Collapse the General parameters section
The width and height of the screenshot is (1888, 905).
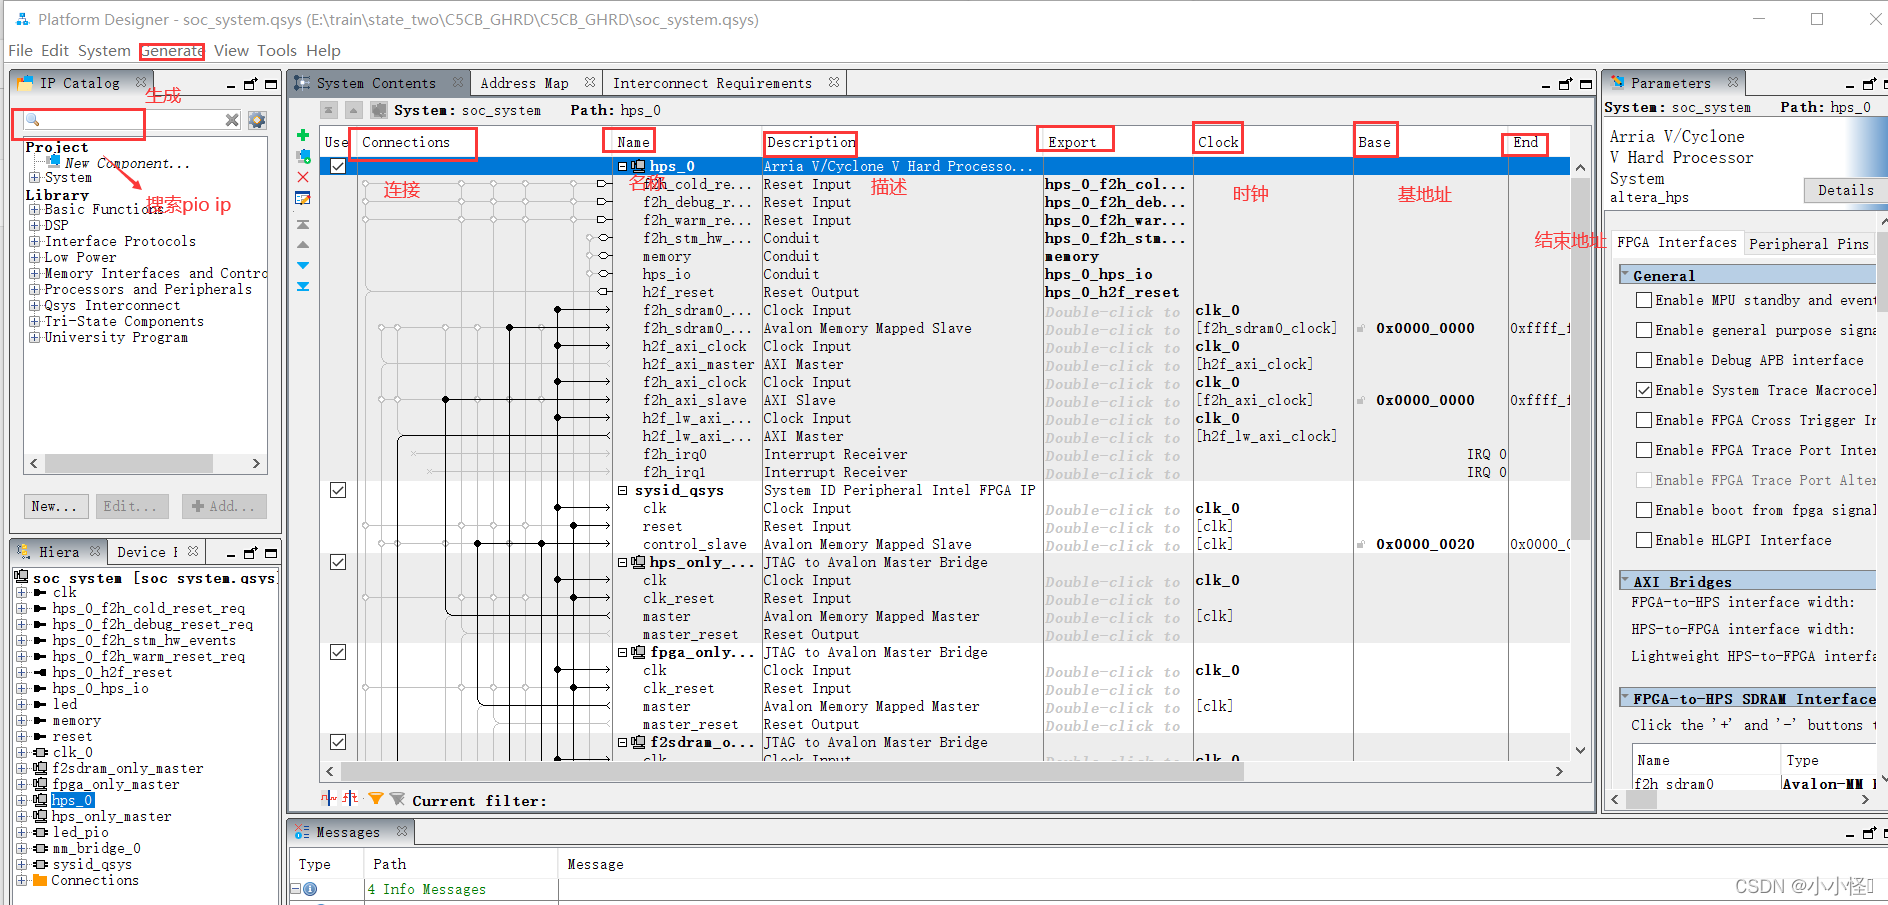coord(1625,275)
